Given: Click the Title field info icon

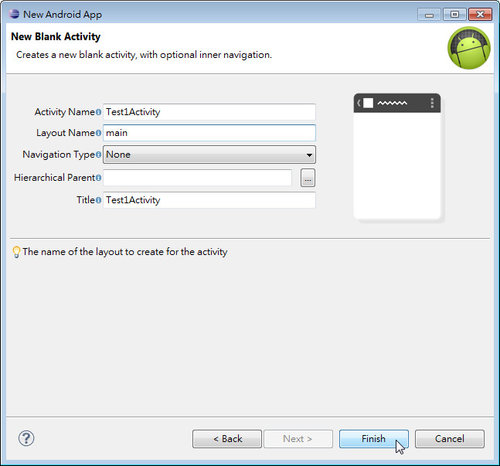Looking at the screenshot, I should 98,200.
